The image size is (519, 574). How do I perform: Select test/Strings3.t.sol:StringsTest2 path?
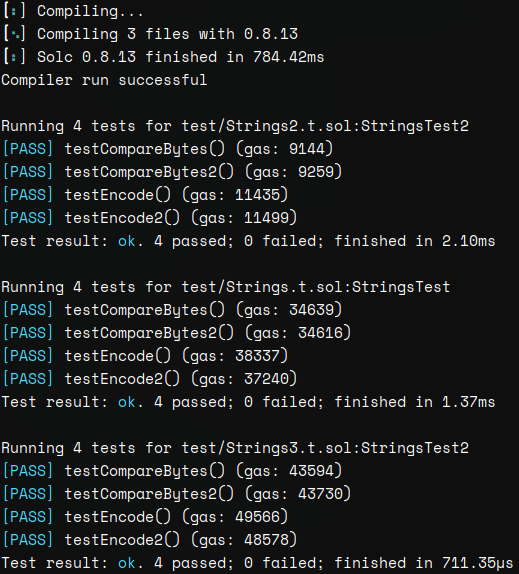coord(325,448)
